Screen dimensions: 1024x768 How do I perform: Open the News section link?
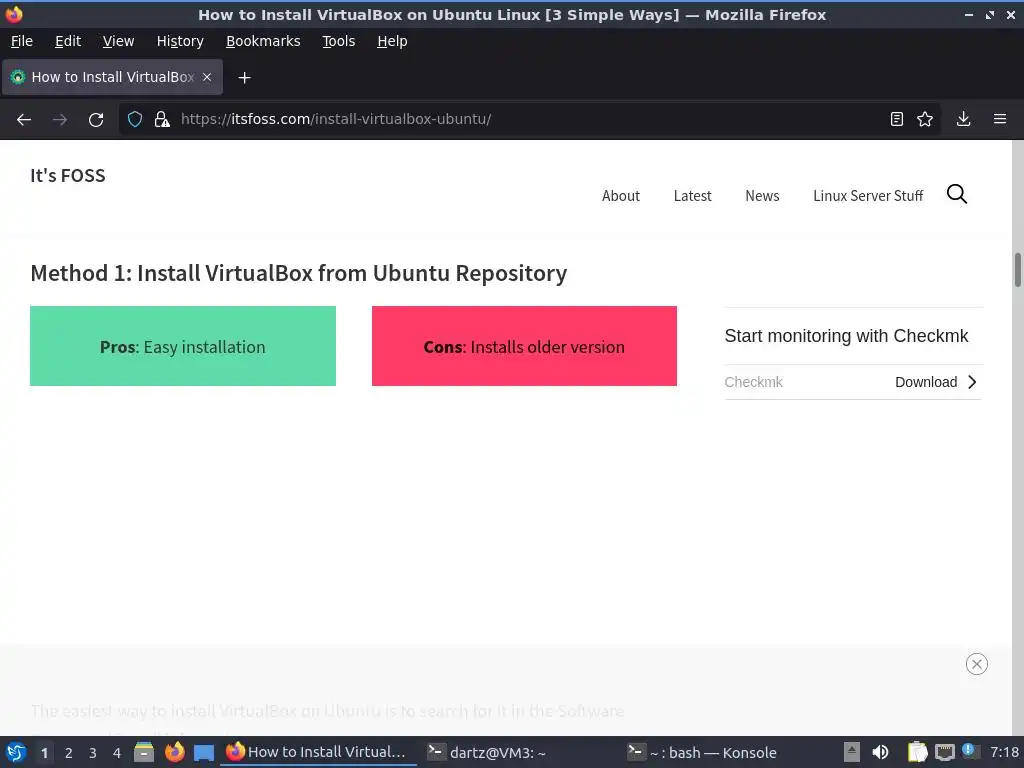click(762, 196)
